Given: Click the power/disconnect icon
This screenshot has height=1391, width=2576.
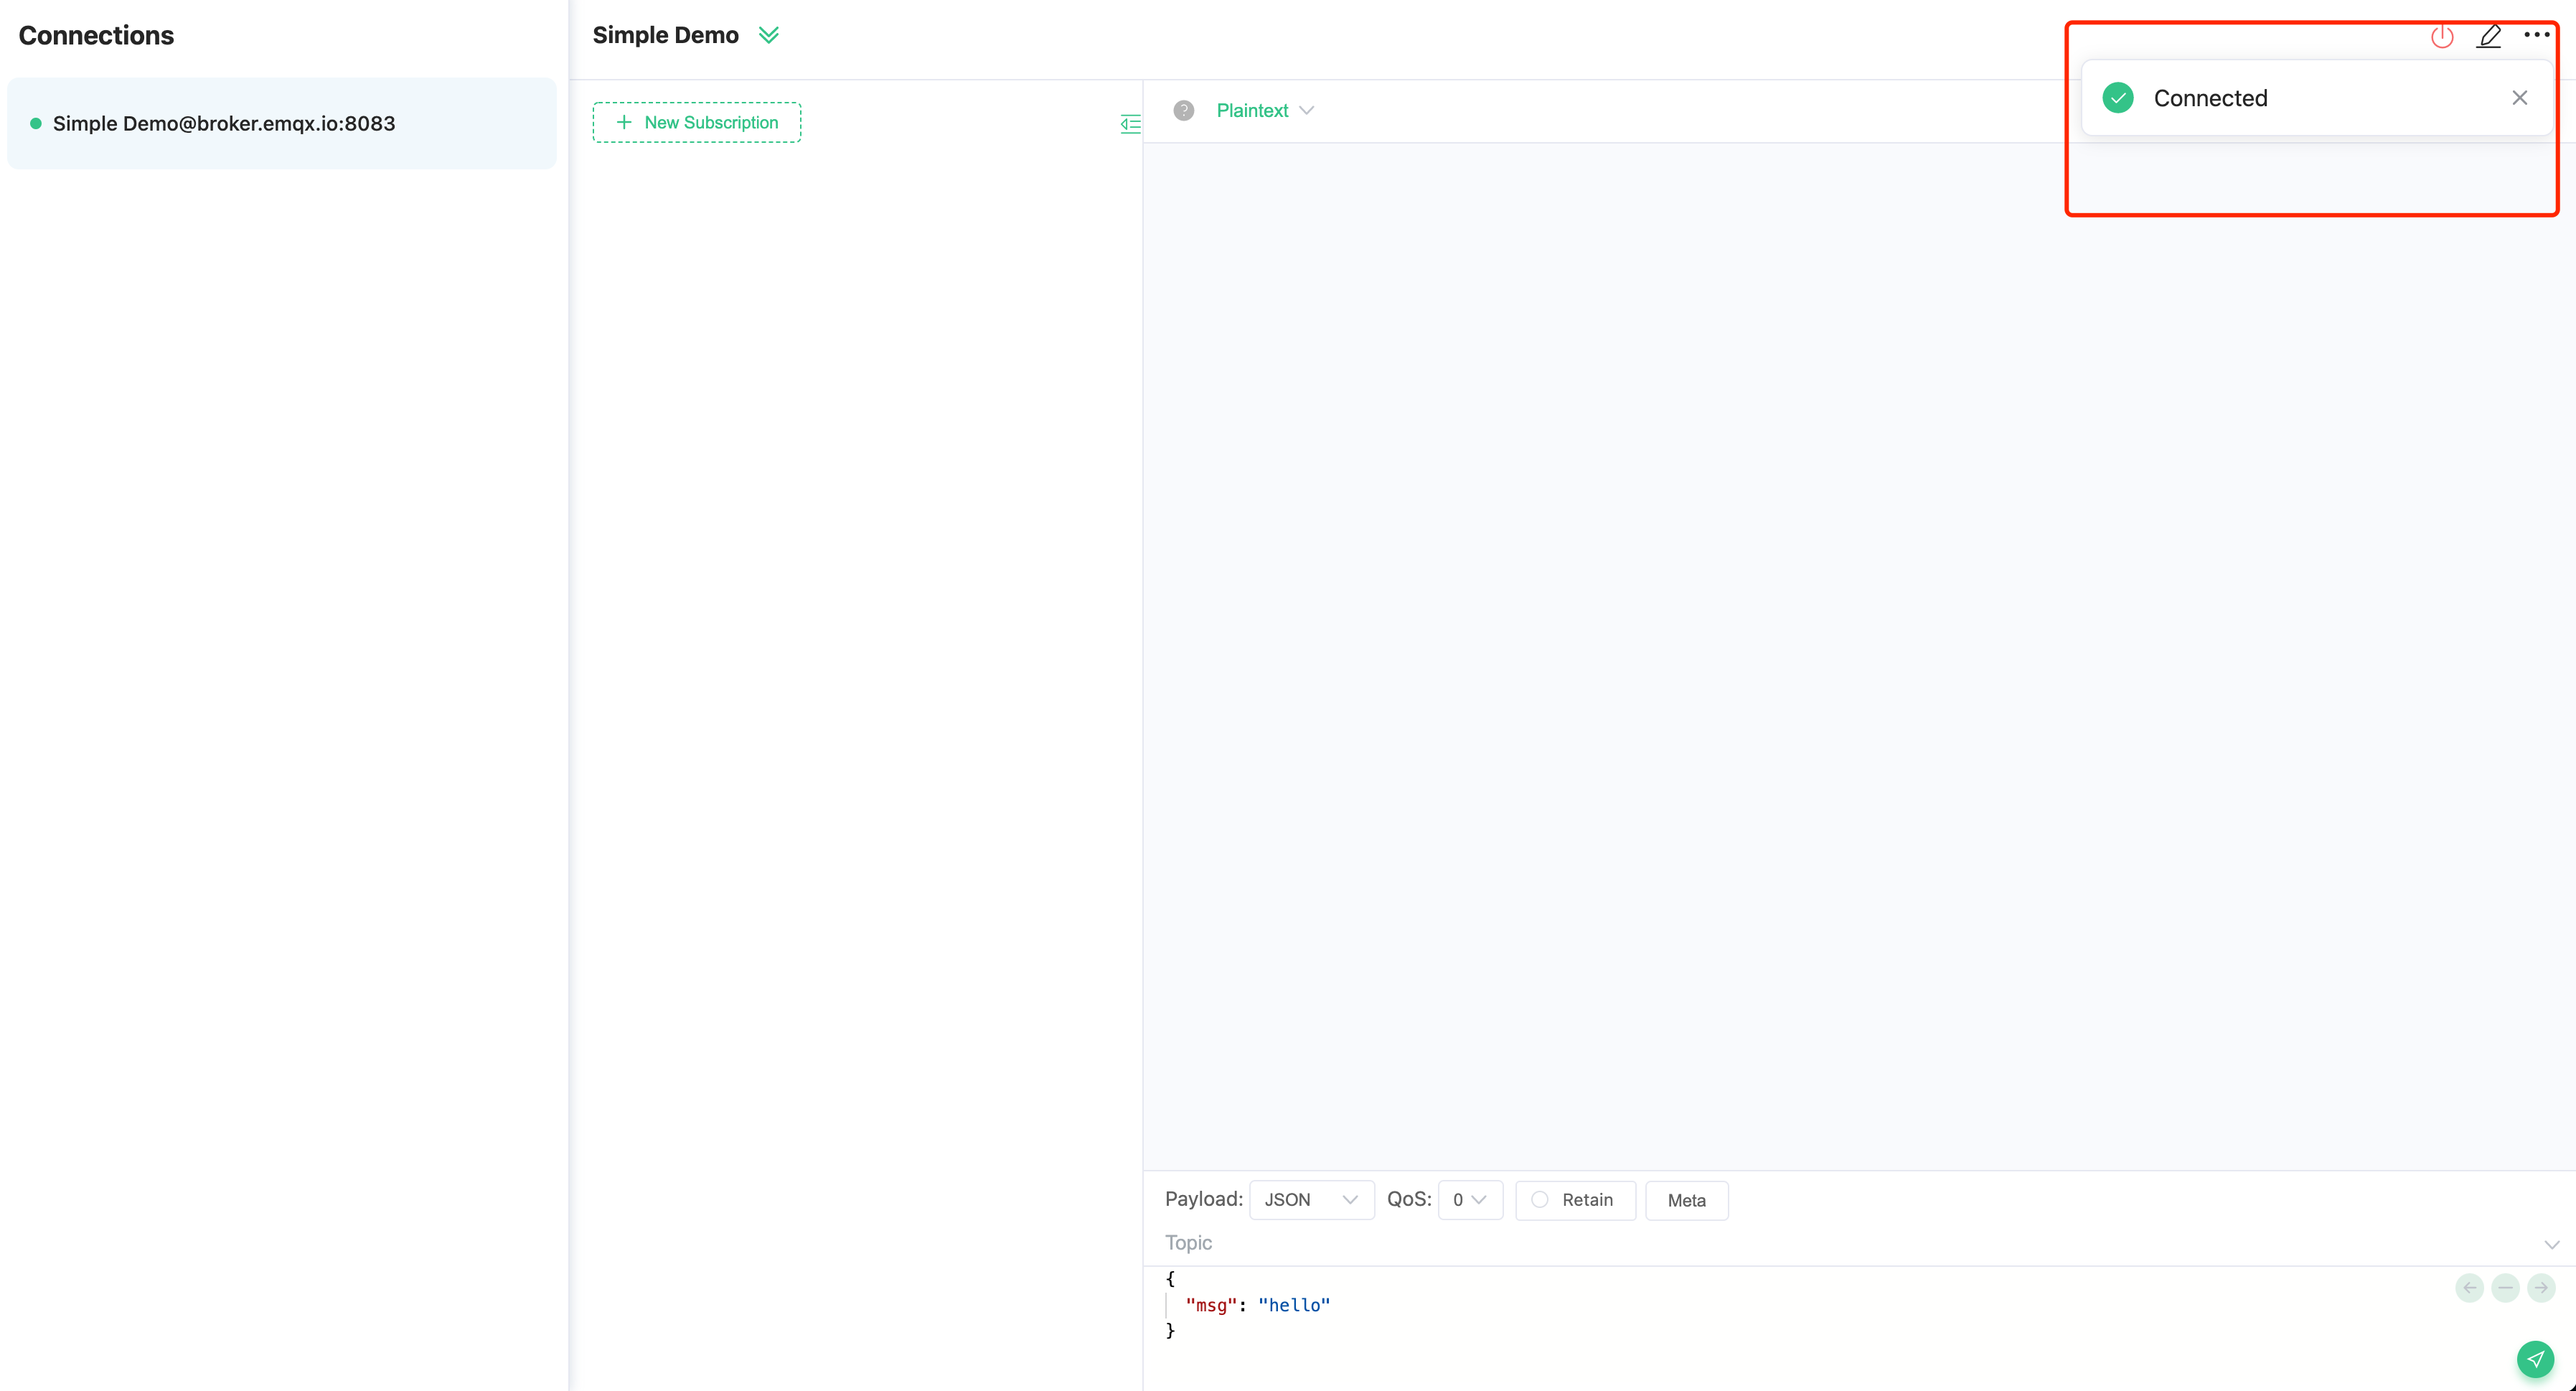Looking at the screenshot, I should pyautogui.click(x=2443, y=34).
